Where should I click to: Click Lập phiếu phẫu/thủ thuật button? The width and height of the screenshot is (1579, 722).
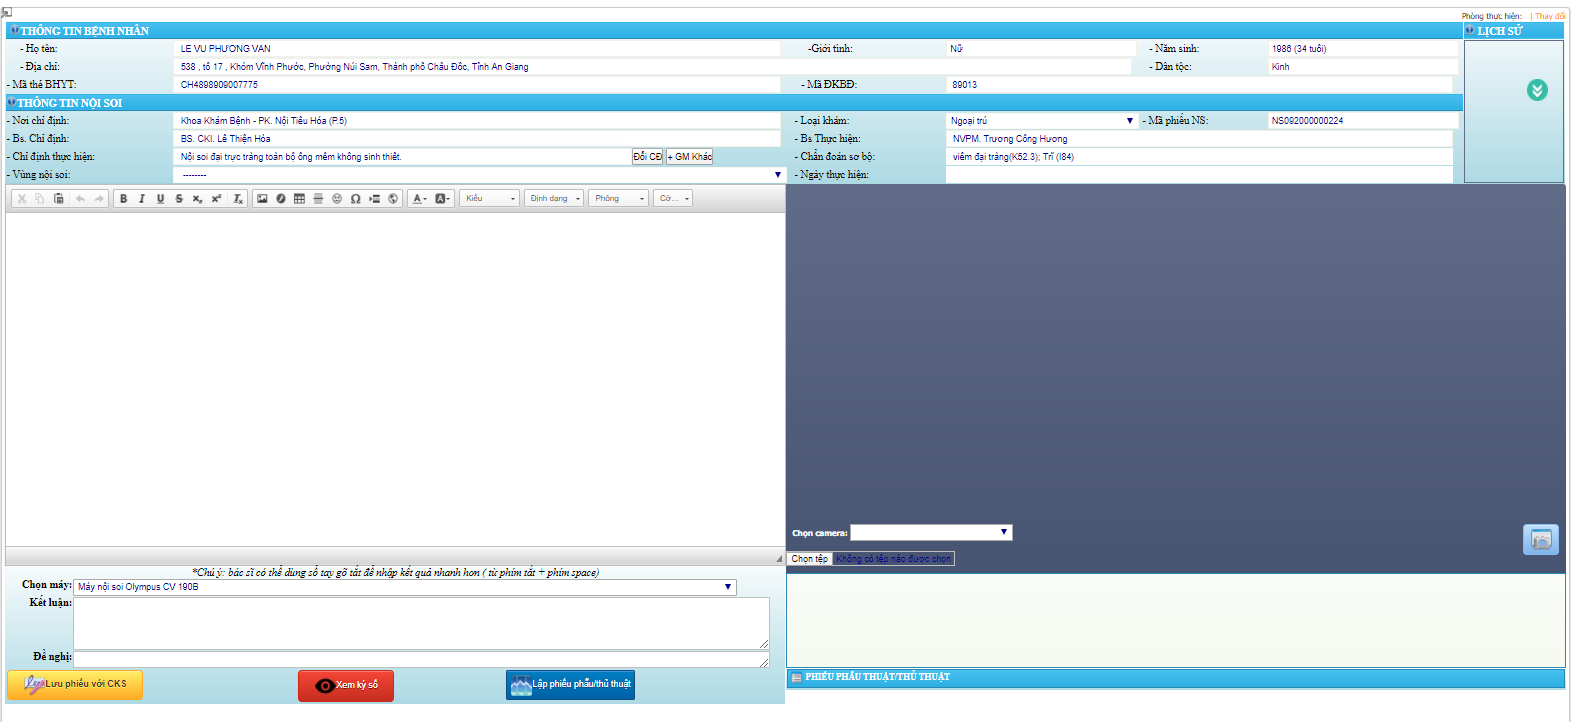tap(570, 685)
